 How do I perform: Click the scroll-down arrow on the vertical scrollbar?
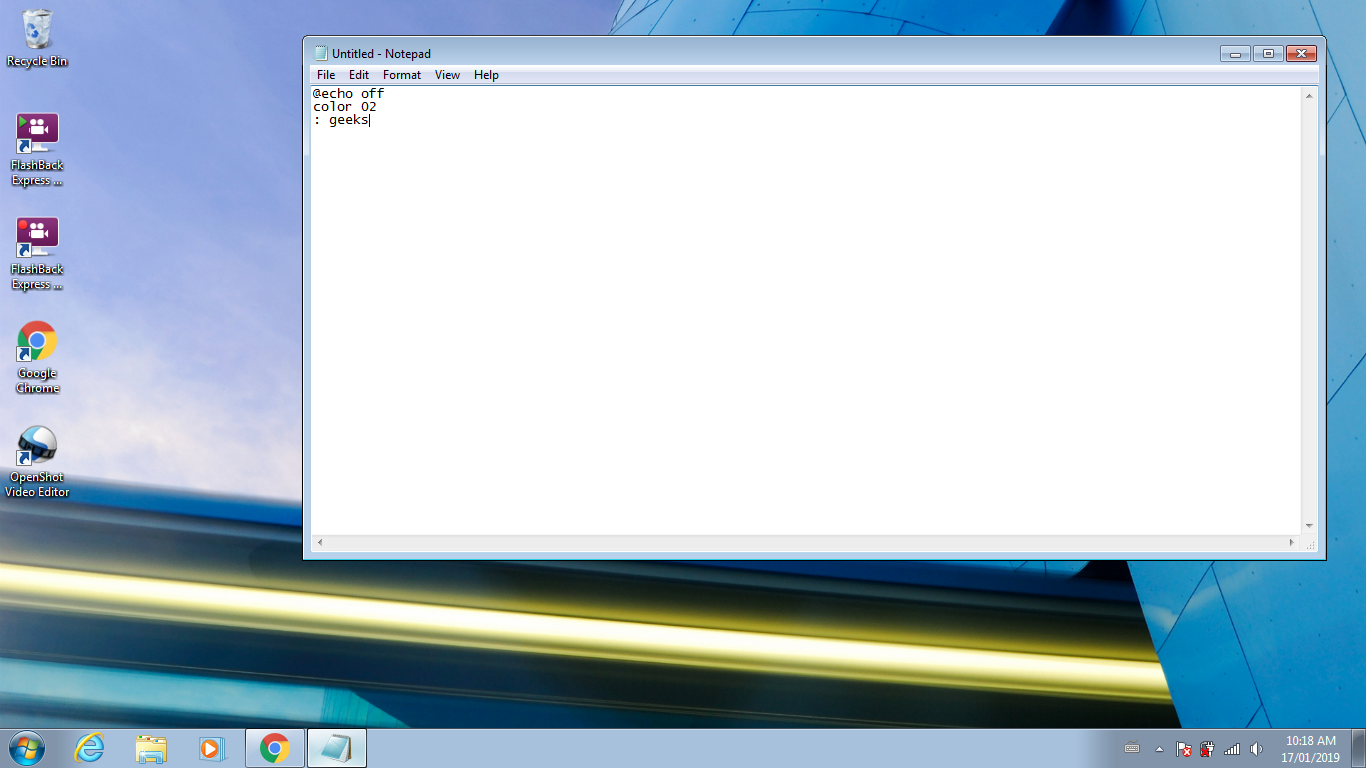tap(1308, 524)
